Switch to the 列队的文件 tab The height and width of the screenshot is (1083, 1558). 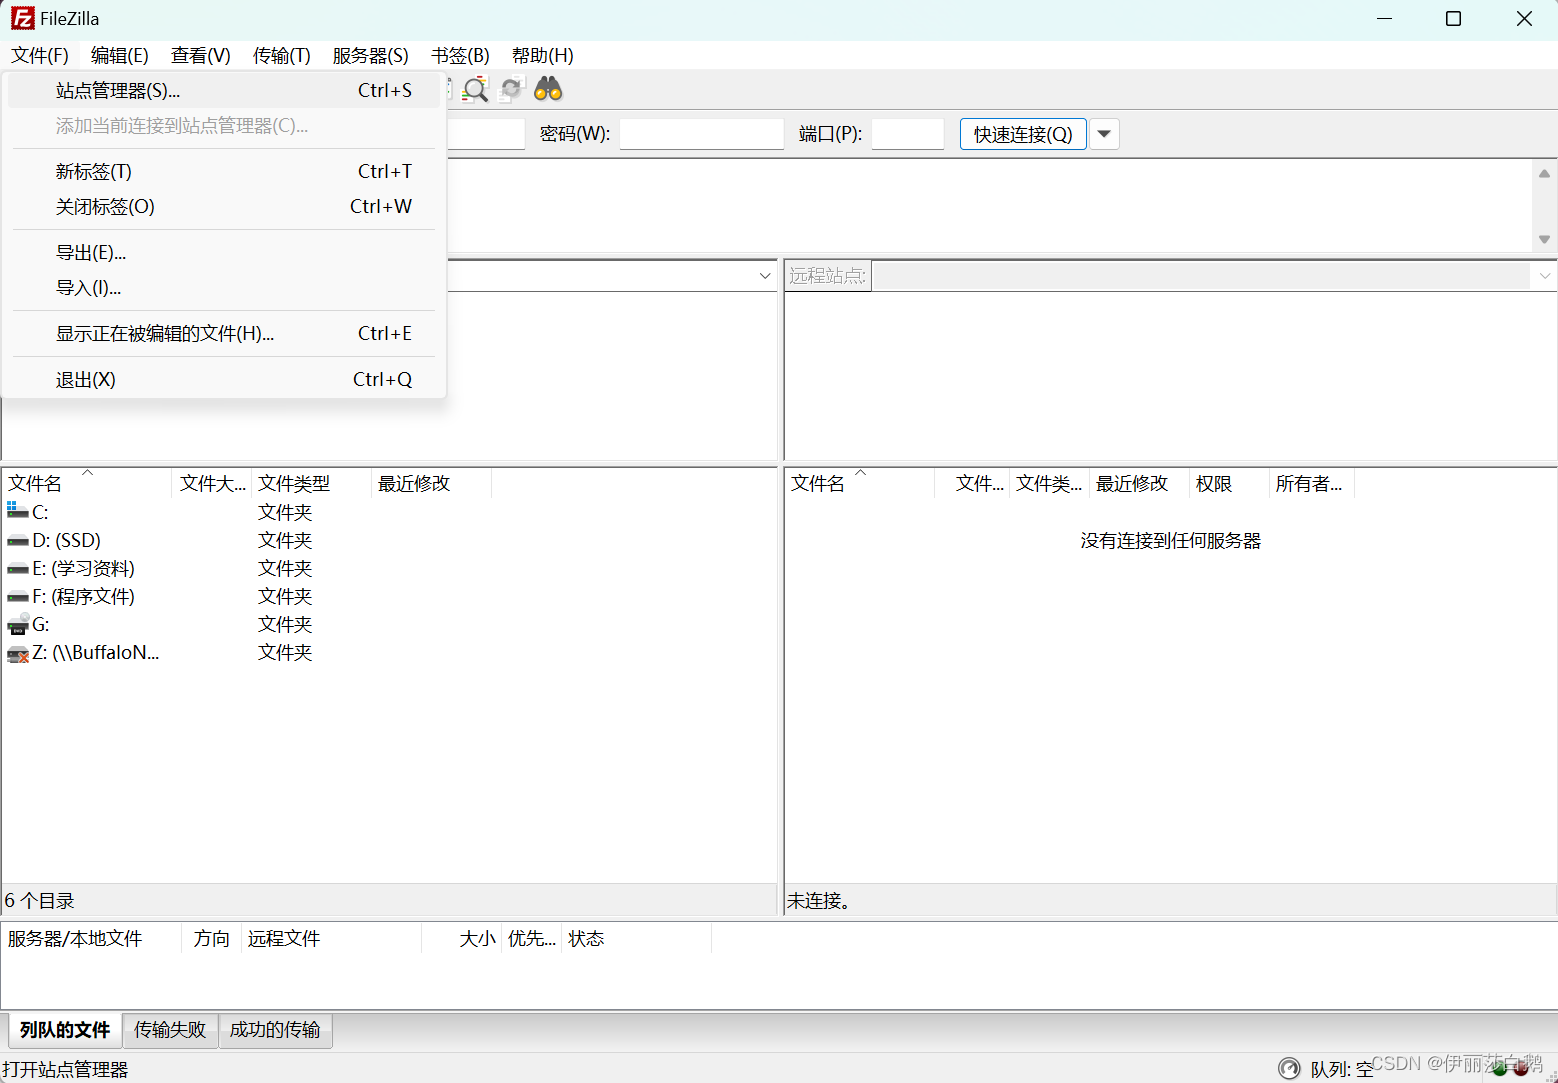[65, 1029]
